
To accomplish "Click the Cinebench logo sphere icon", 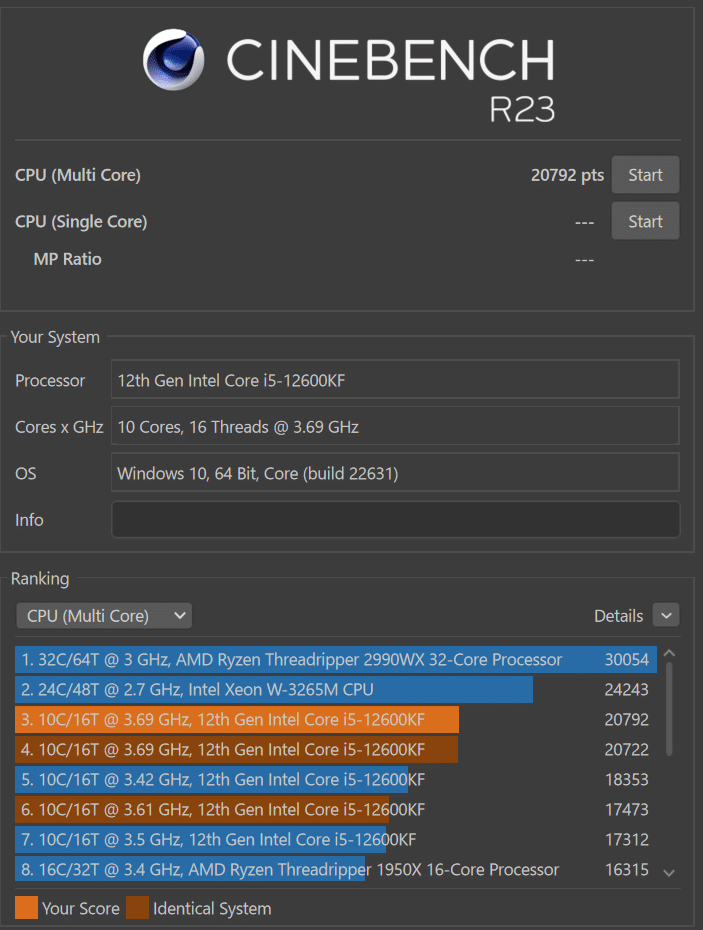I will pyautogui.click(x=173, y=60).
